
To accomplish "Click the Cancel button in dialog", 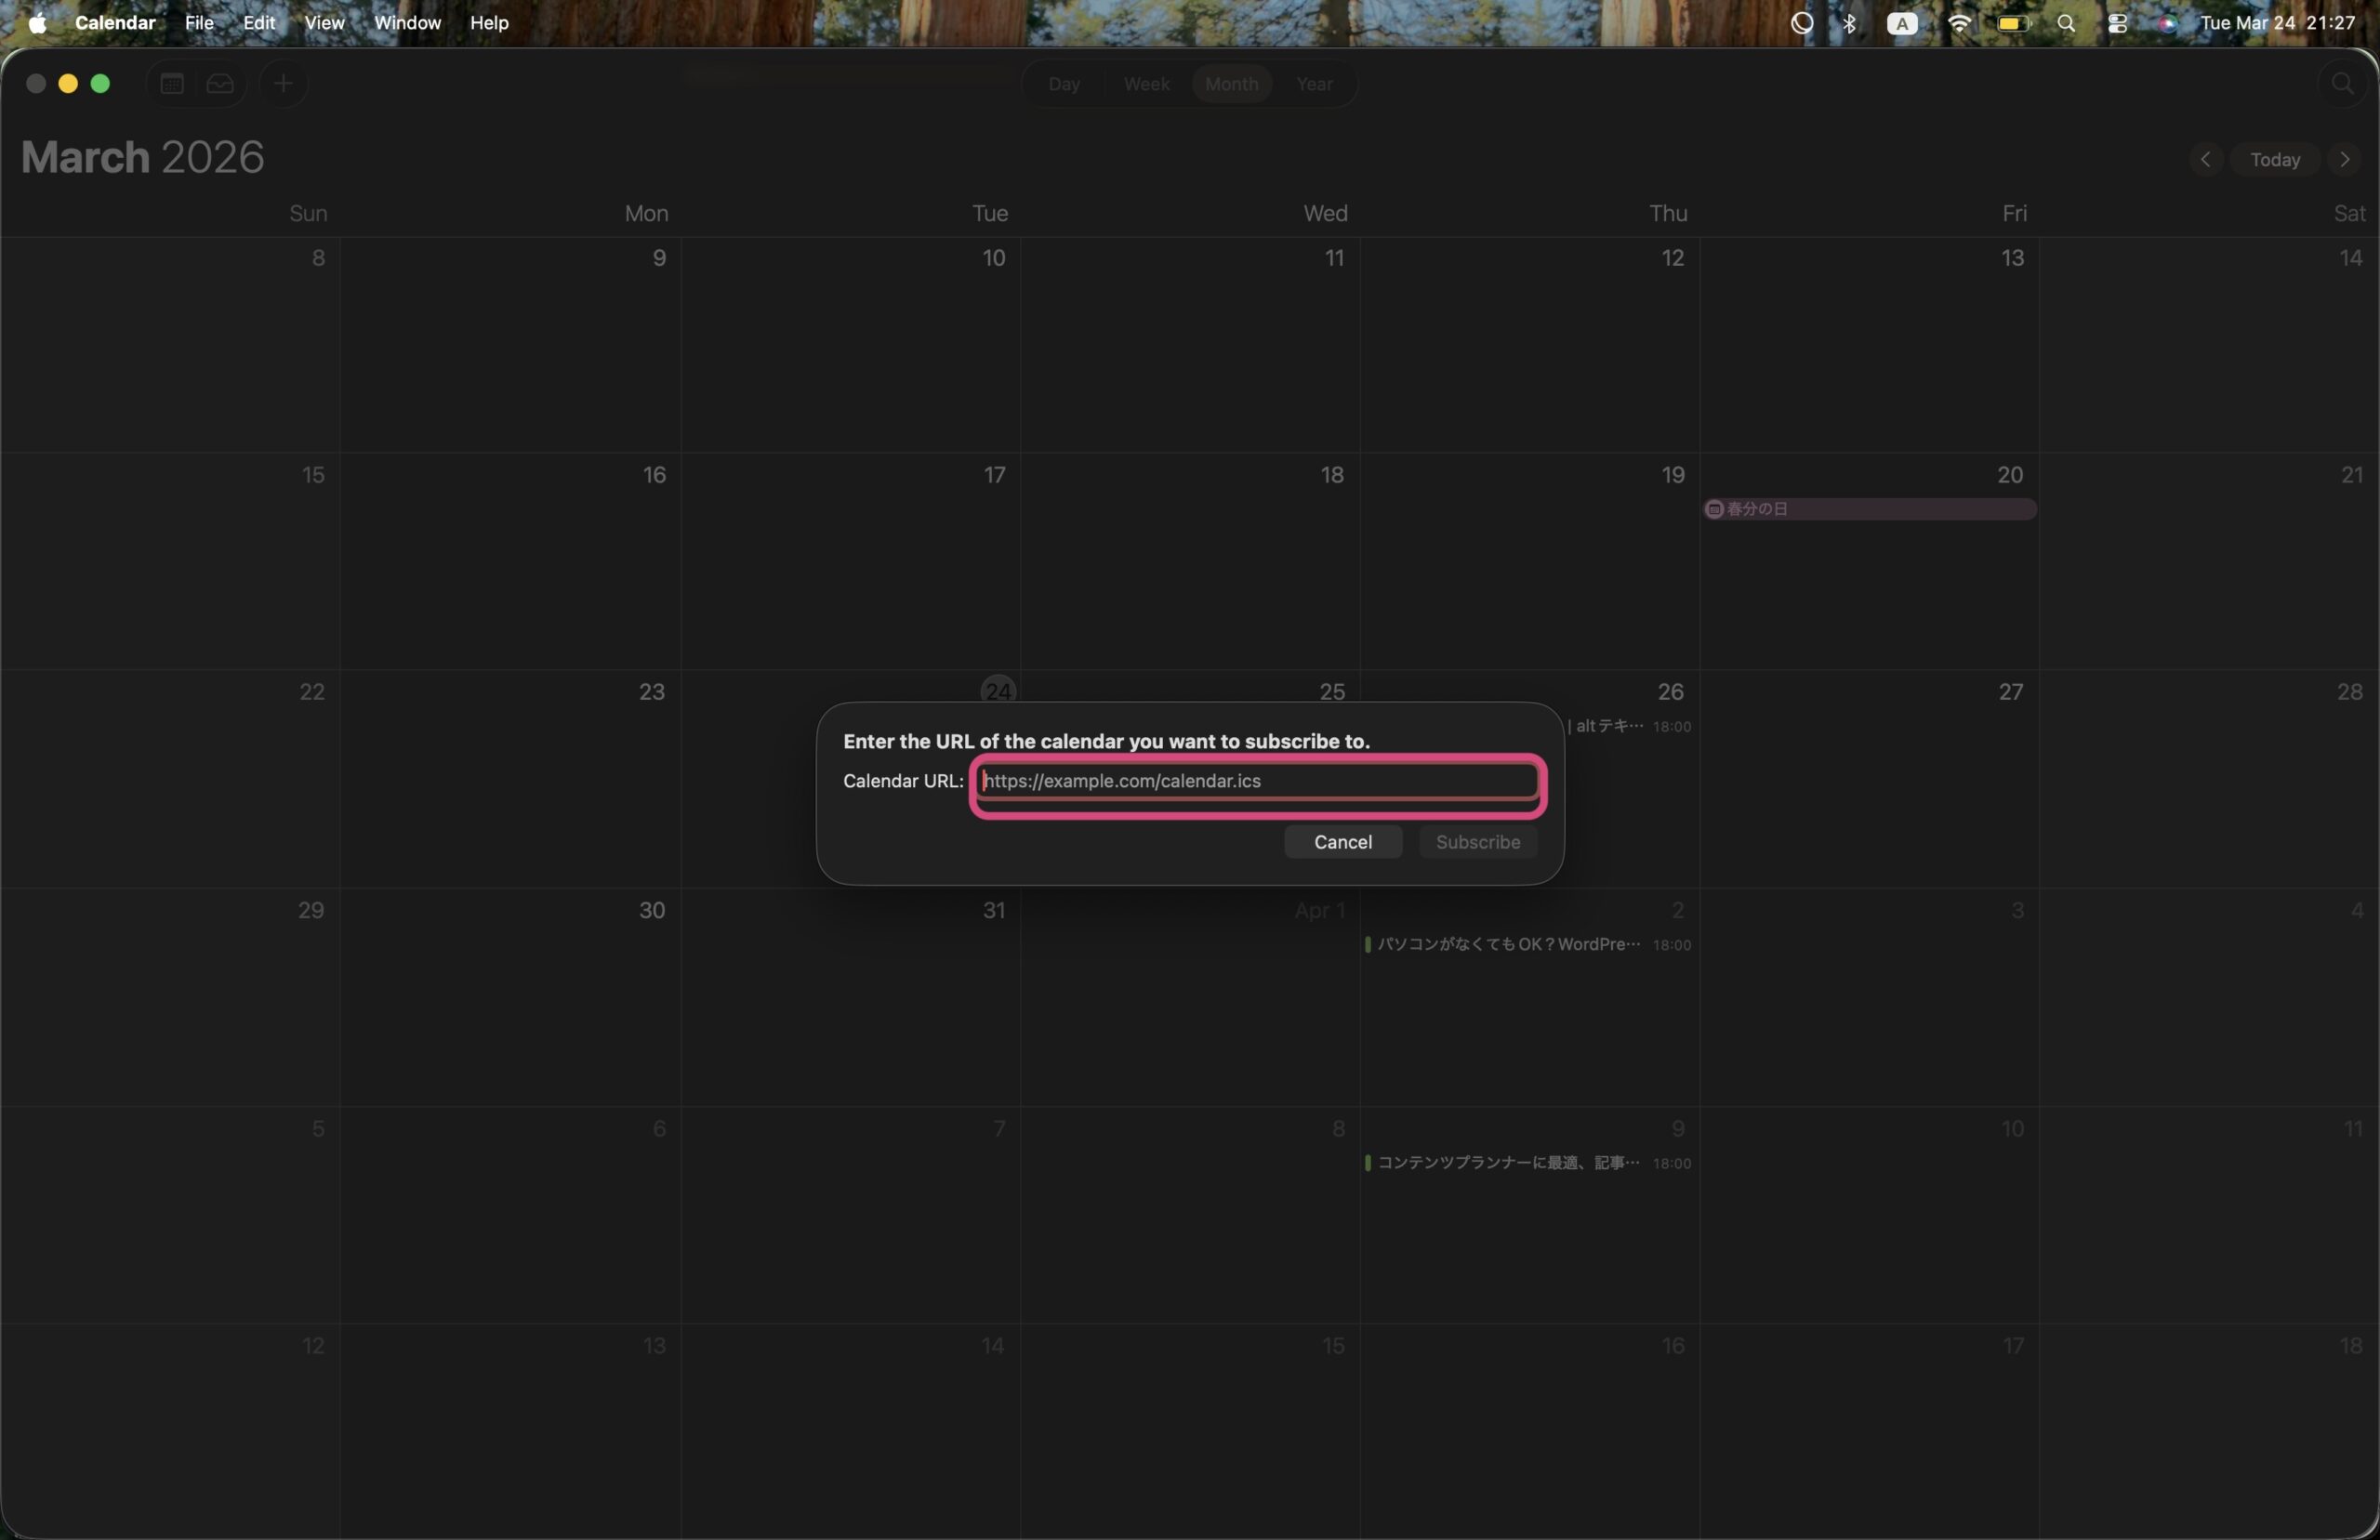I will click(x=1342, y=842).
